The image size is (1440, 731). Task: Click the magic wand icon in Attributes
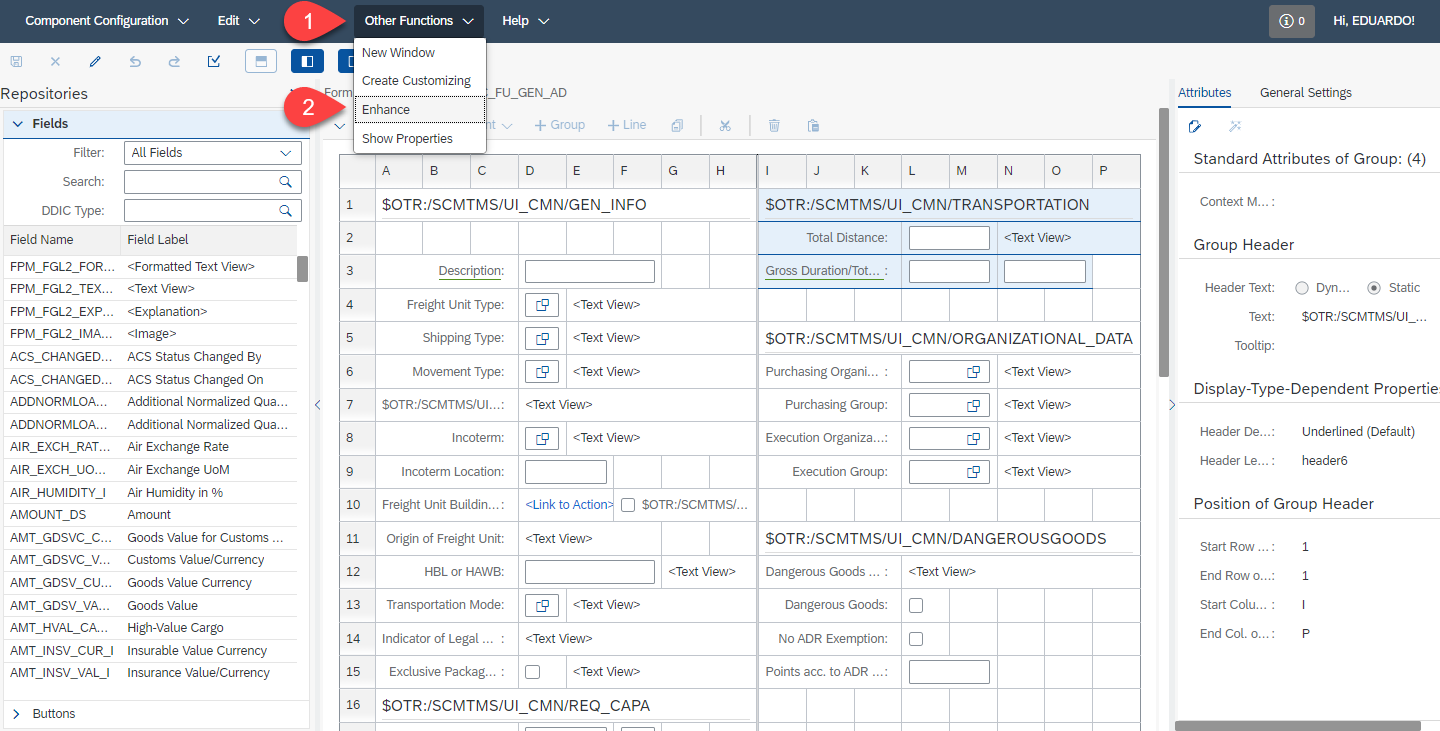tap(1235, 126)
